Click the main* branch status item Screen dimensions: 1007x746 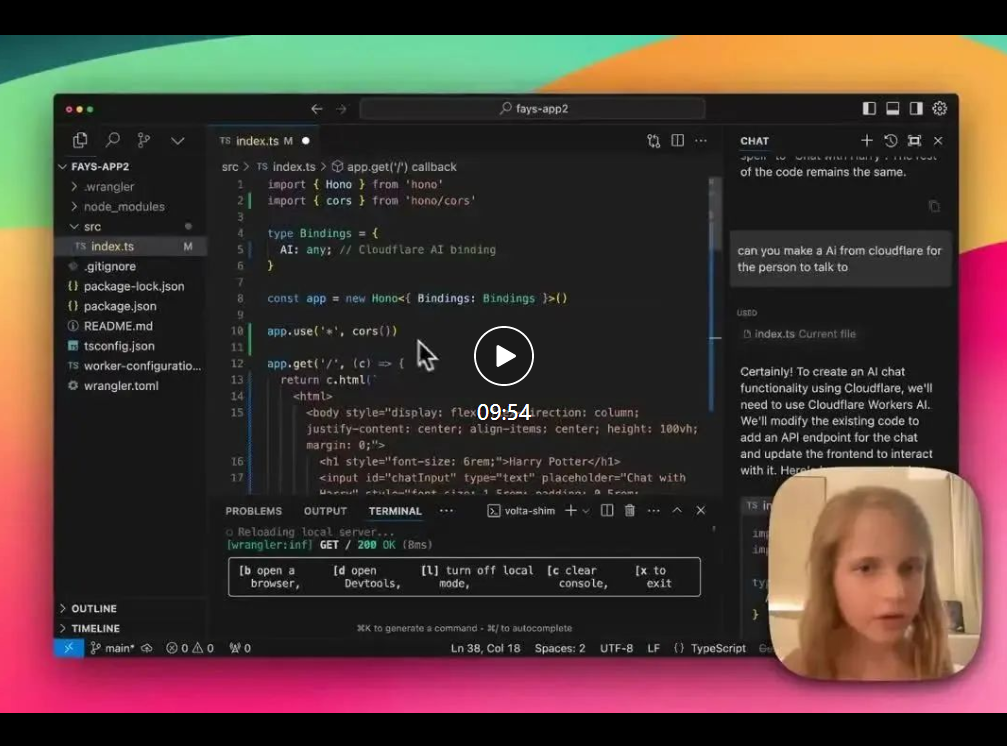(112, 648)
